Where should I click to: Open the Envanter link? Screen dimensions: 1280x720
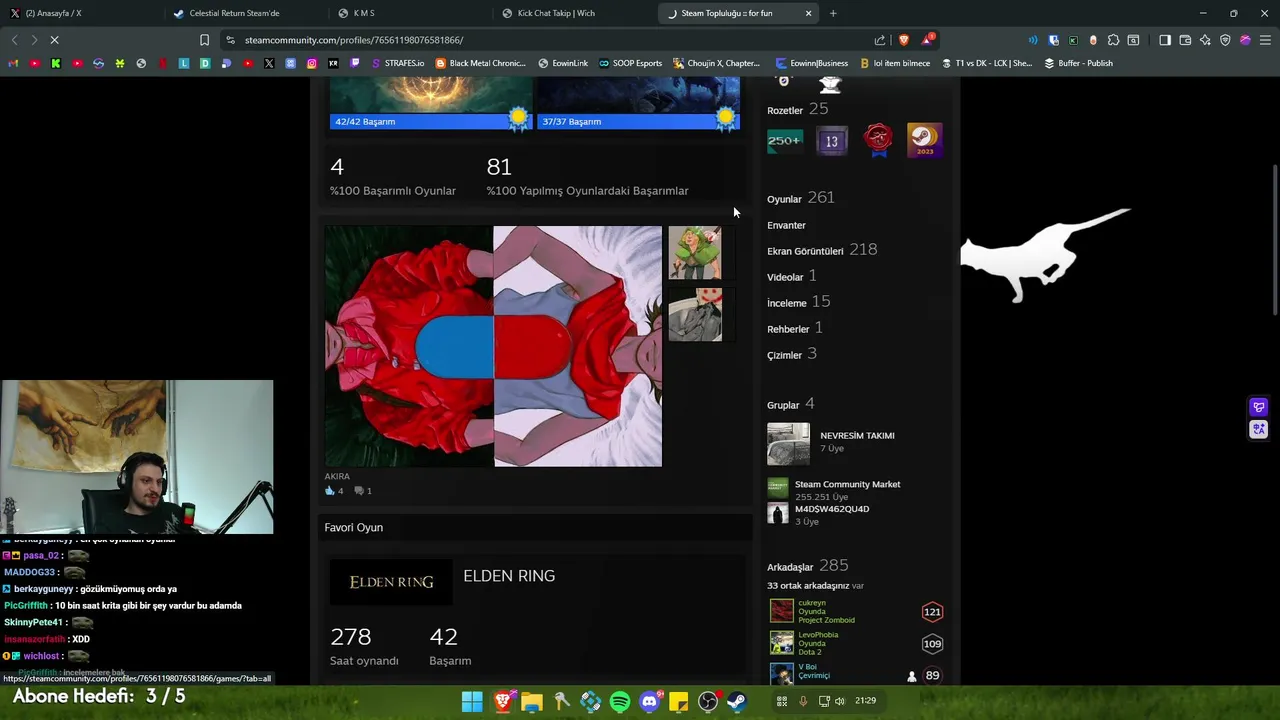[786, 225]
